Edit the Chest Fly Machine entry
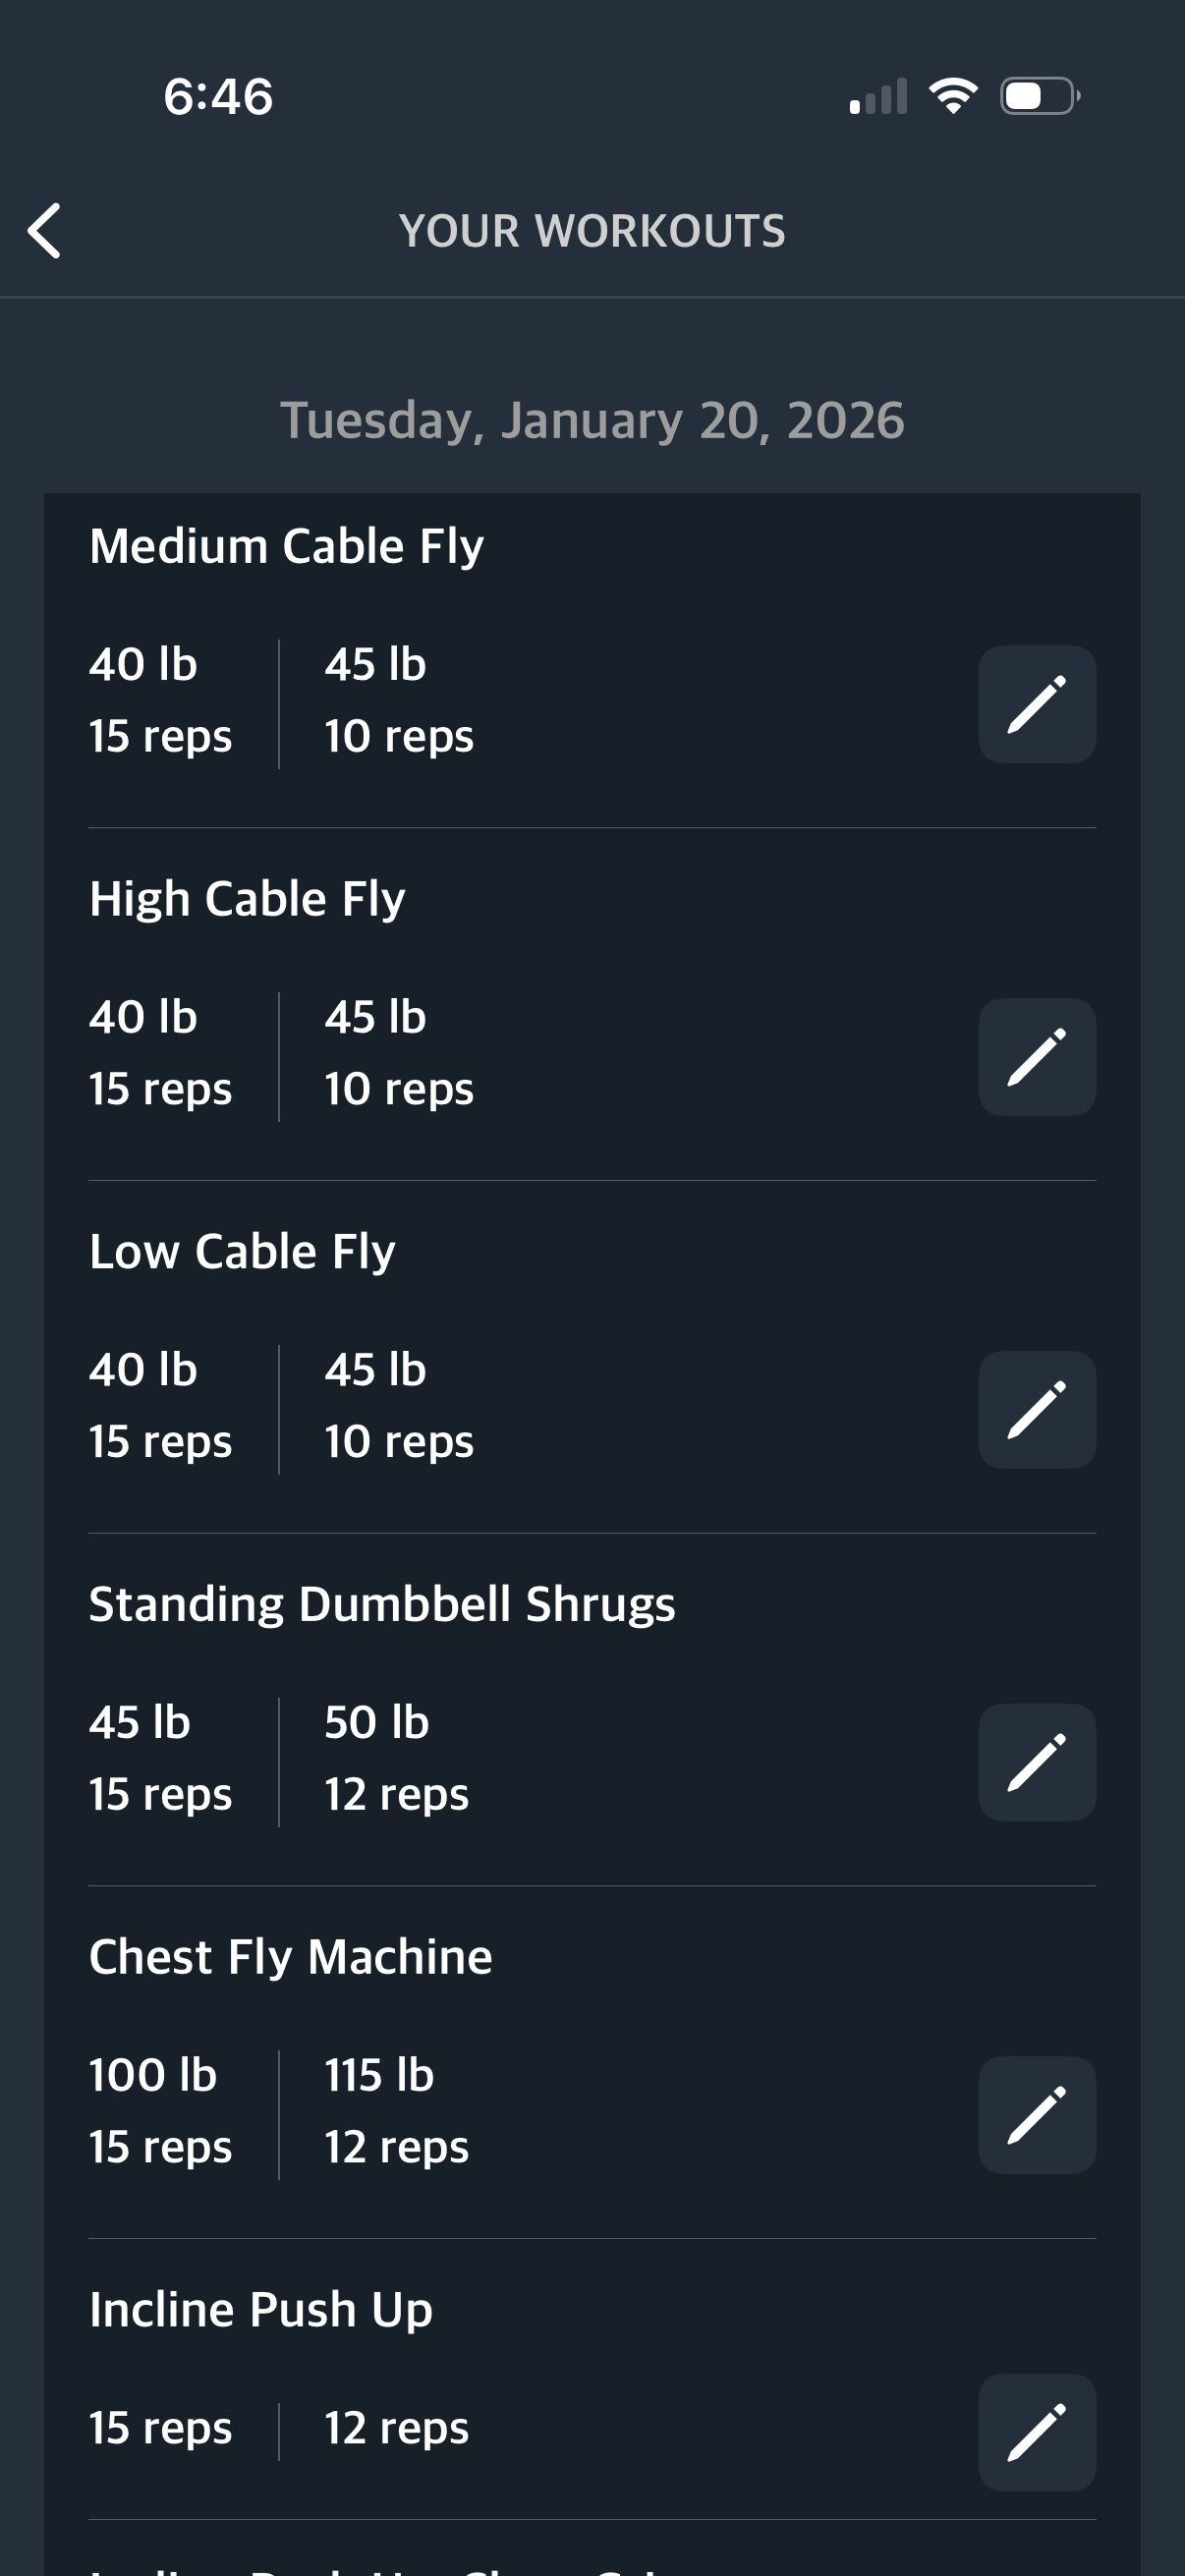Viewport: 1185px width, 2576px height. (1036, 2115)
